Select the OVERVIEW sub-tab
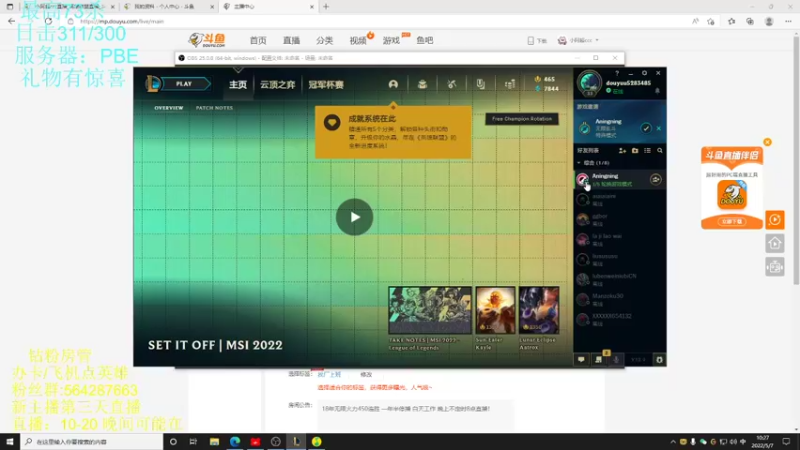The image size is (800, 450). click(169, 108)
